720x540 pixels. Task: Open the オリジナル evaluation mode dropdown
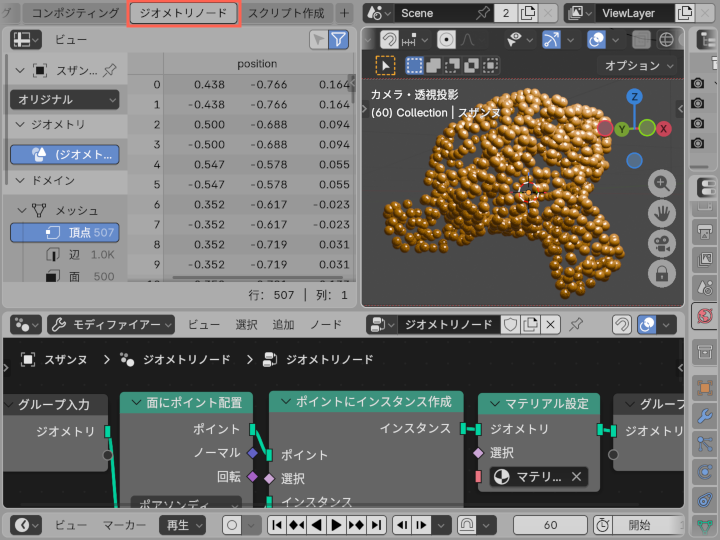[65, 100]
